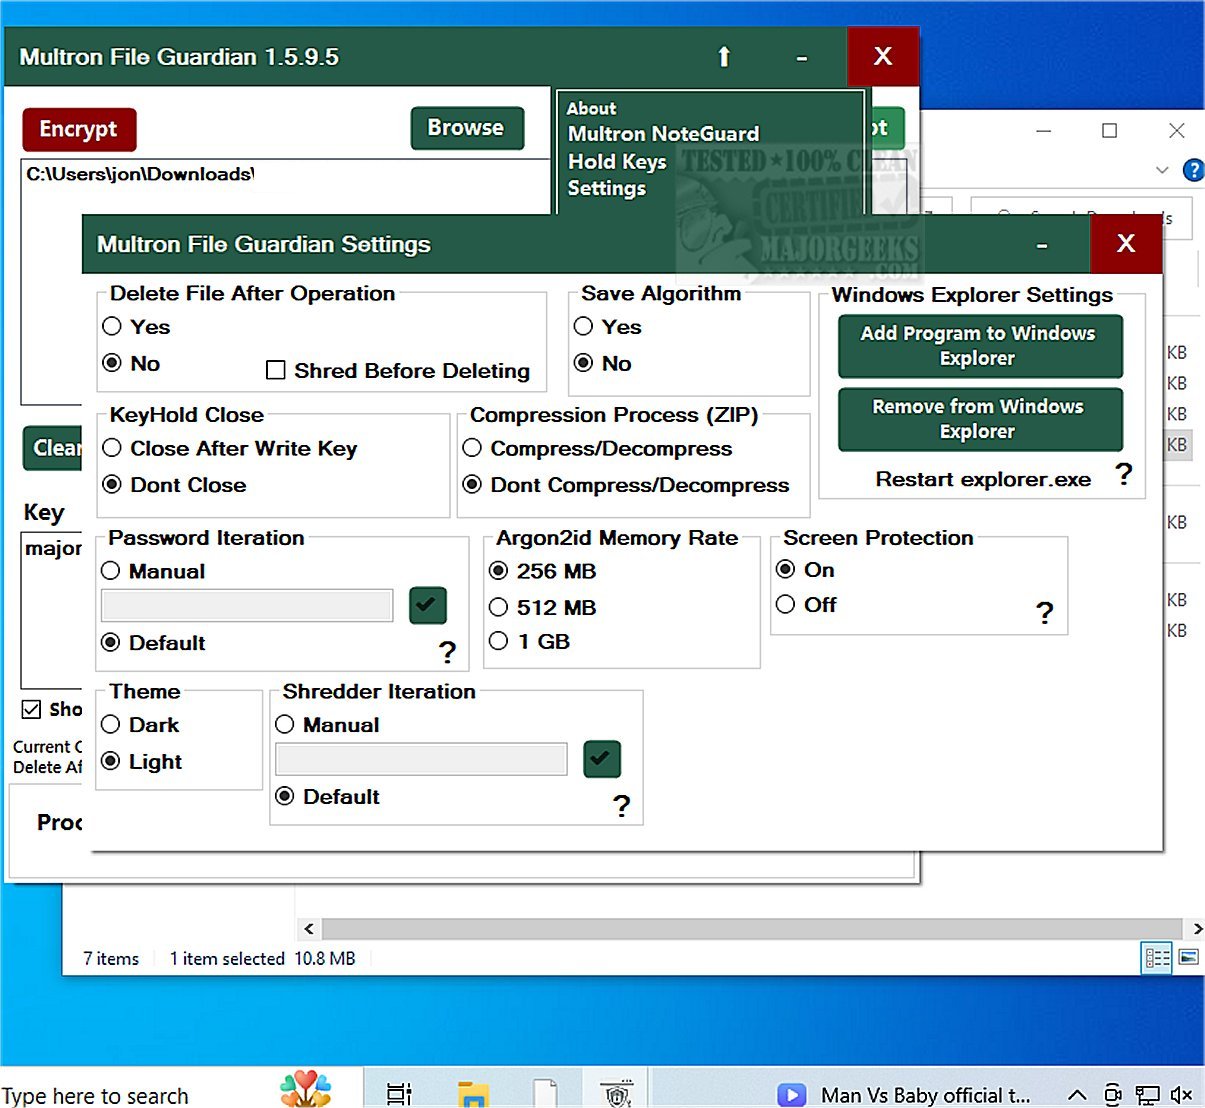The width and height of the screenshot is (1205, 1108).
Task: Open Password Iteration help question mark
Action: coord(447,652)
